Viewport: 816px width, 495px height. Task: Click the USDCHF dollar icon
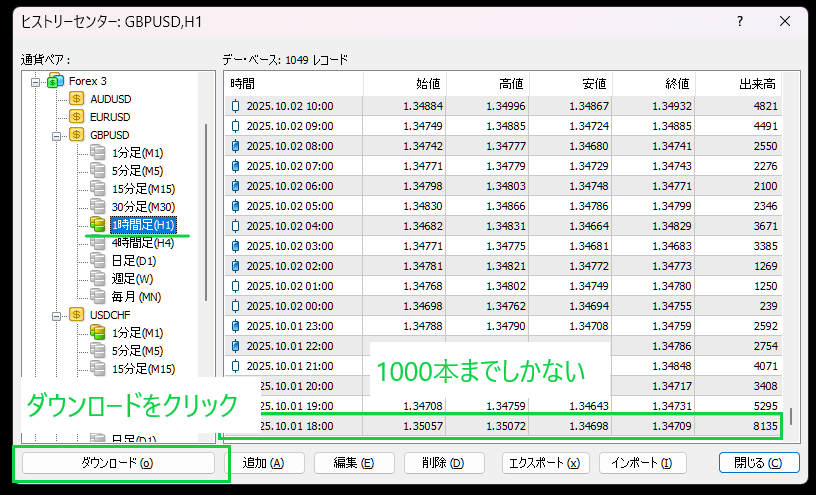[77, 314]
